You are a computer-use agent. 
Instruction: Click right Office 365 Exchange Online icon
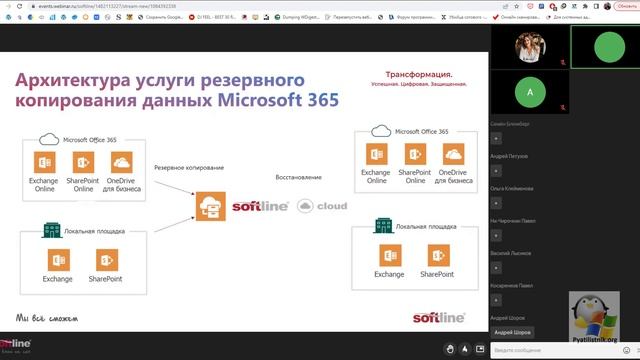(x=376, y=154)
